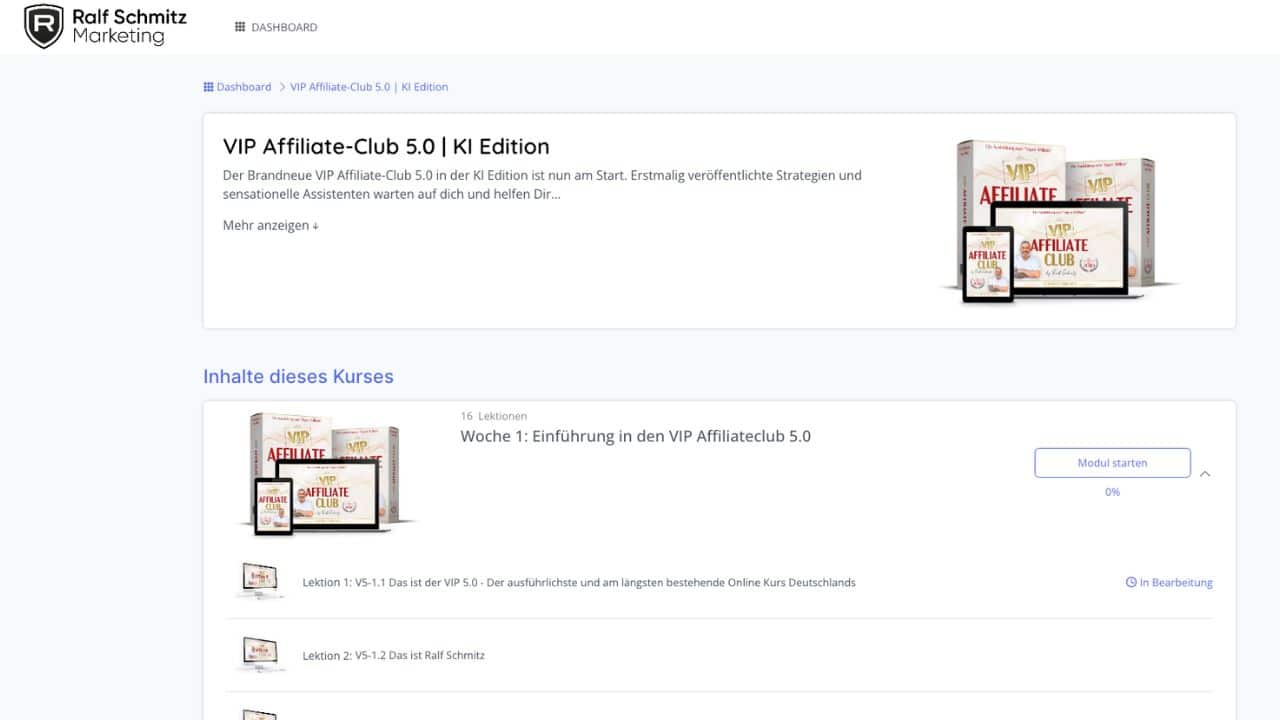
Task: Click the VIP Affiliate-Club 5.0 | KI Edition heading
Action: [x=386, y=146]
